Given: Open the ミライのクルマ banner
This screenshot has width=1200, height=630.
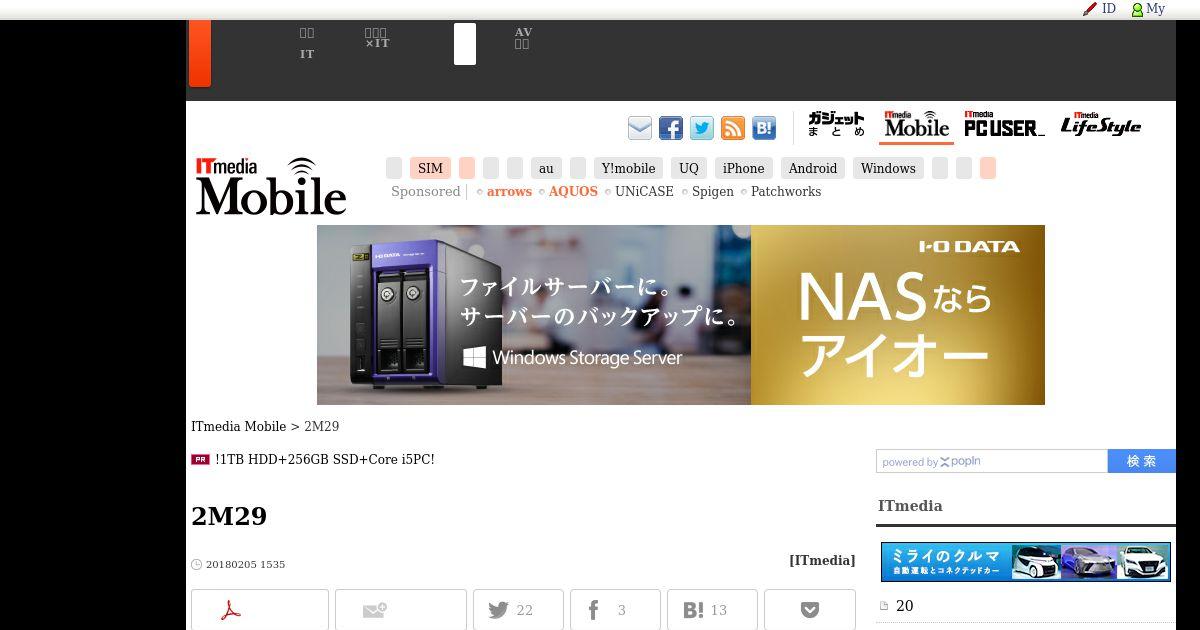Looking at the screenshot, I should tap(1026, 562).
